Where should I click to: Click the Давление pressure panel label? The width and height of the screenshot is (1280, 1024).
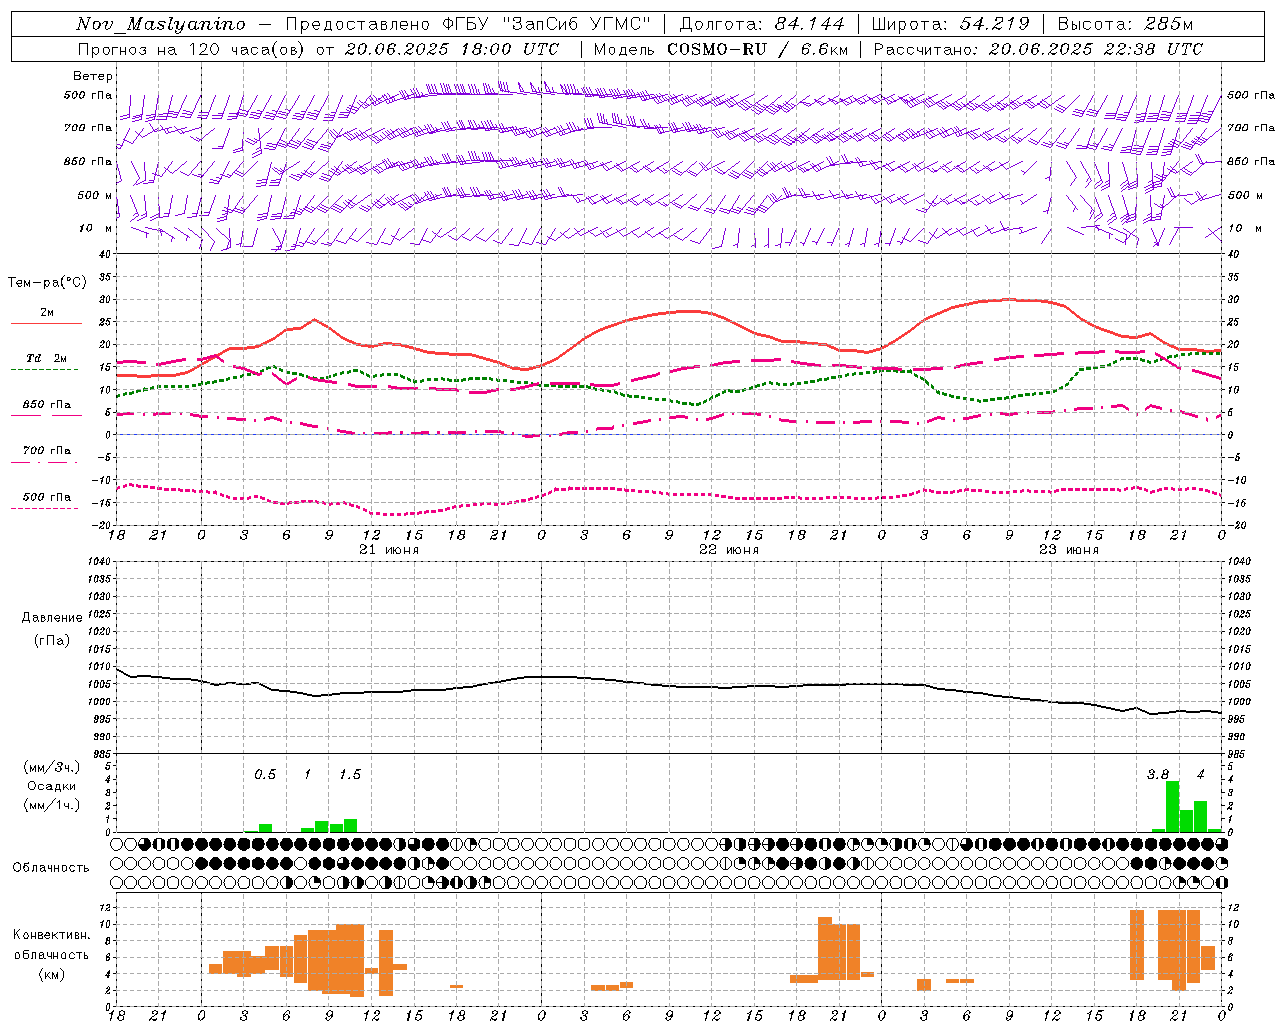tap(52, 618)
